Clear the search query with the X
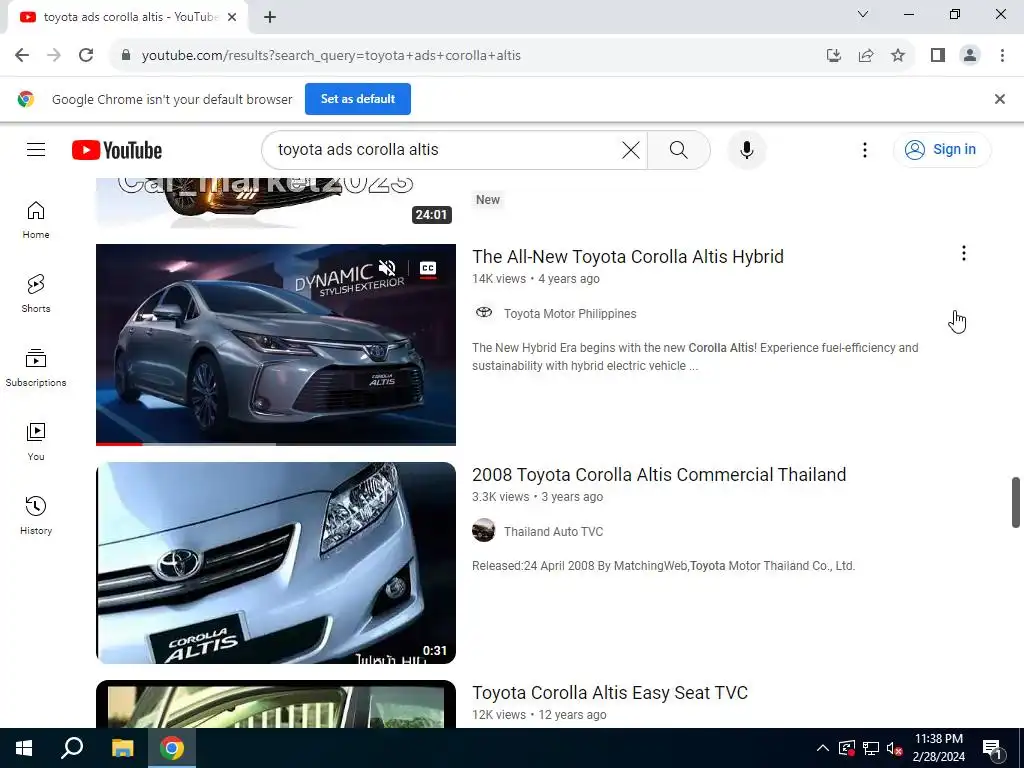Image resolution: width=1024 pixels, height=768 pixels. coord(630,150)
